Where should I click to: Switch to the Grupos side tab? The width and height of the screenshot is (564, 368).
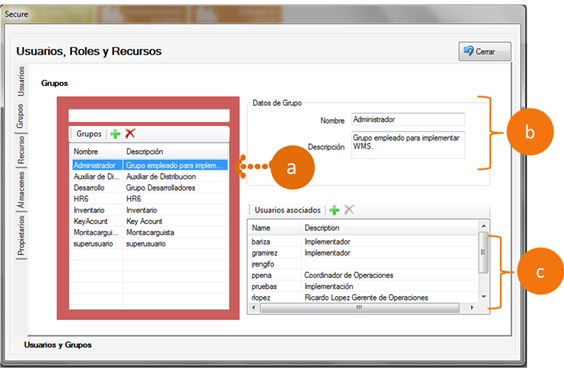pyautogui.click(x=20, y=116)
